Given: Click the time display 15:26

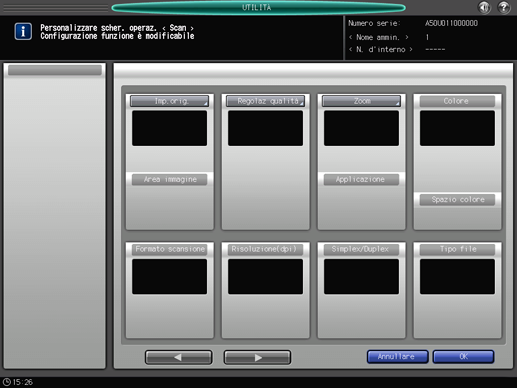Looking at the screenshot, I should point(23,382).
